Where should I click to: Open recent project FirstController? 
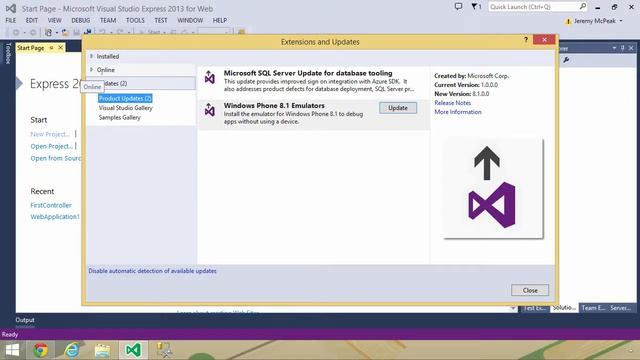coord(51,205)
